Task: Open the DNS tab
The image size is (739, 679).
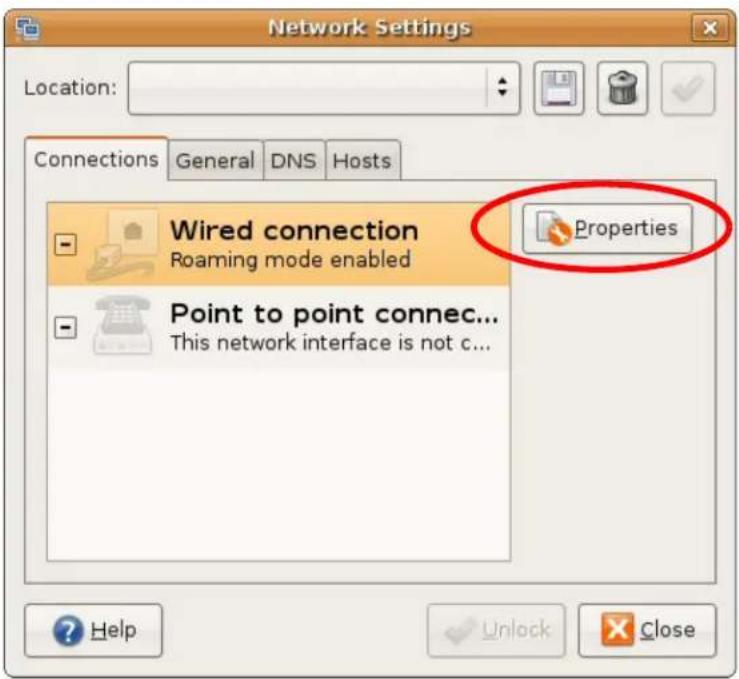Action: point(294,161)
